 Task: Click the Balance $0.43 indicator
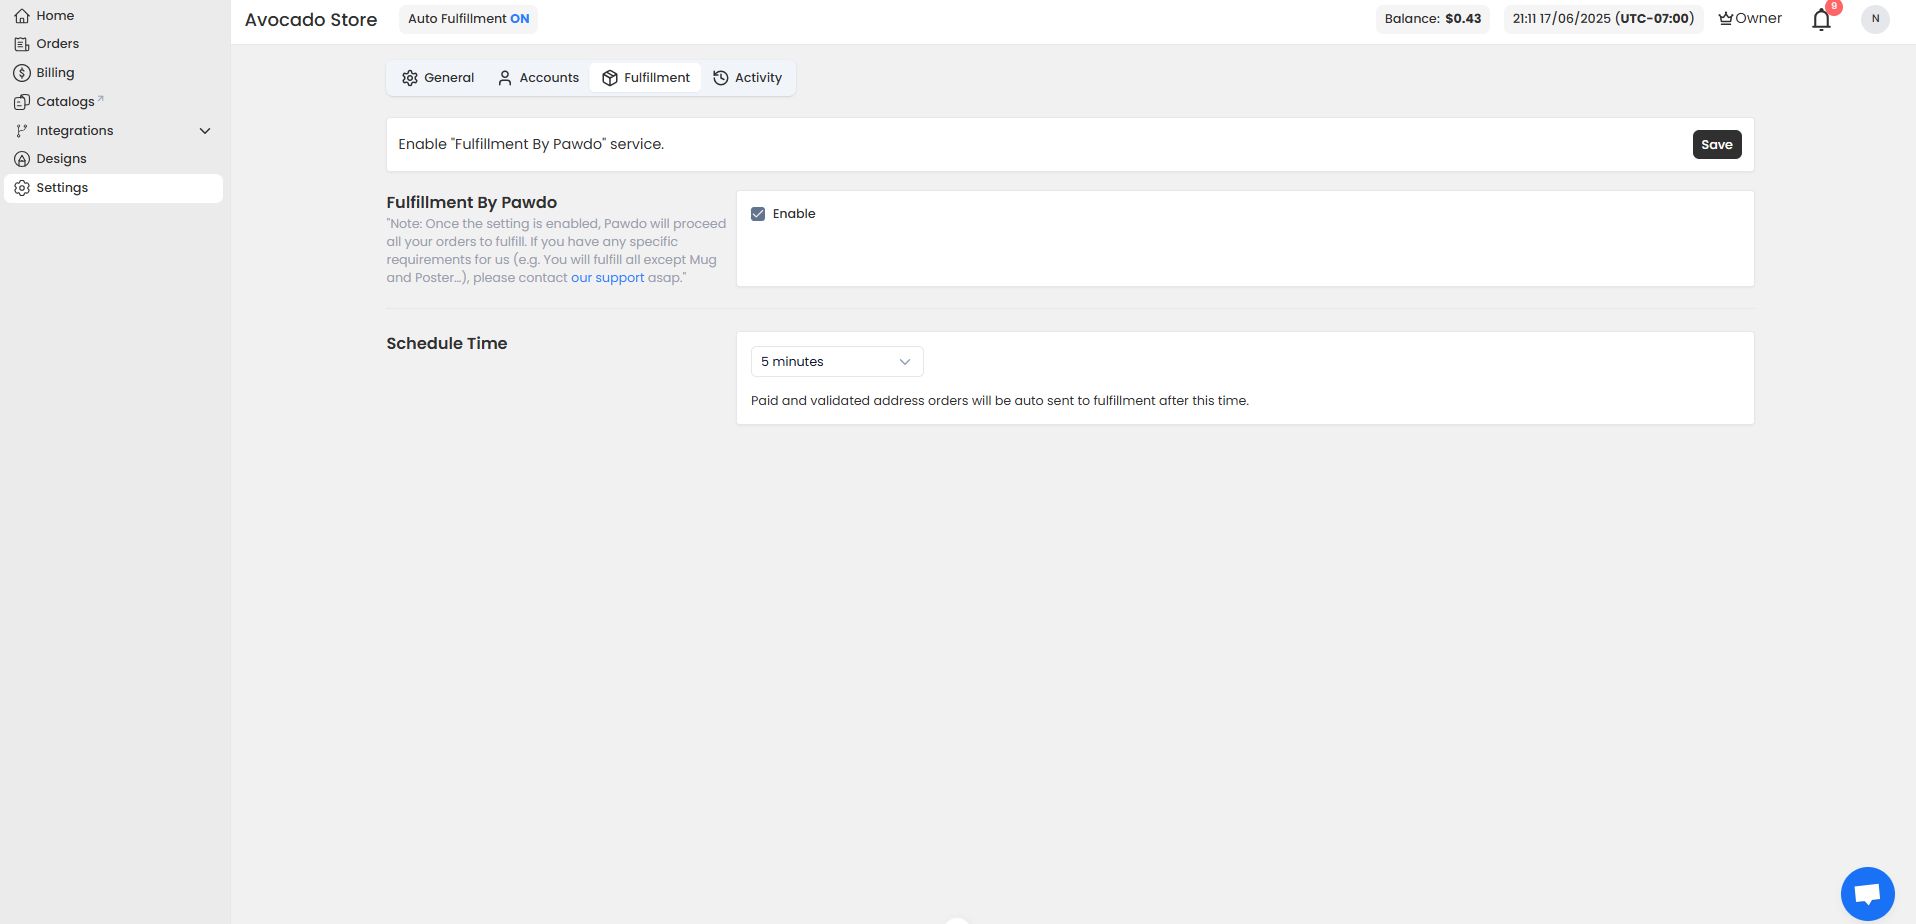[x=1433, y=19]
